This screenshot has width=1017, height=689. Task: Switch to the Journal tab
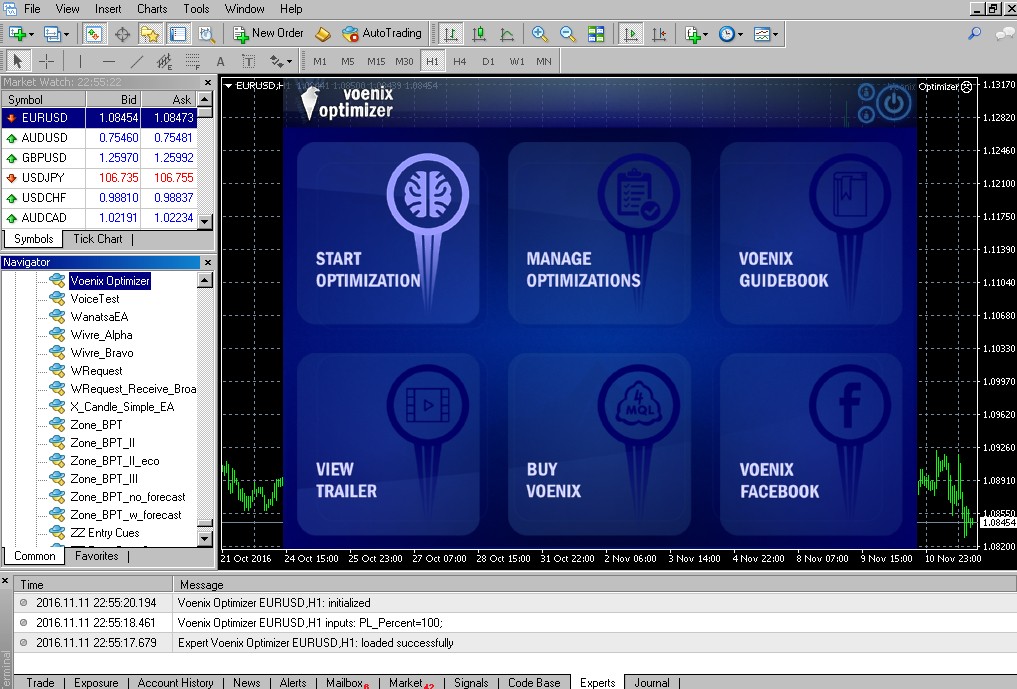click(x=651, y=682)
